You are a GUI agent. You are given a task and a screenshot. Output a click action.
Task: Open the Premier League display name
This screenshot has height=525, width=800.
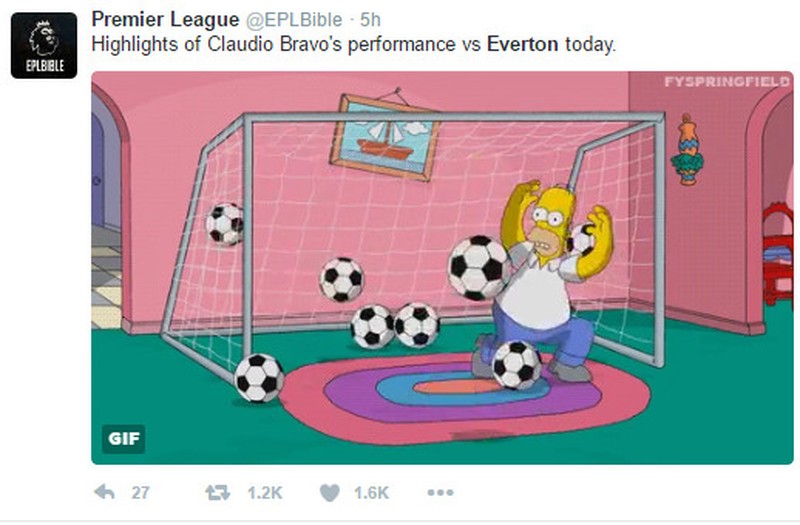coord(165,20)
